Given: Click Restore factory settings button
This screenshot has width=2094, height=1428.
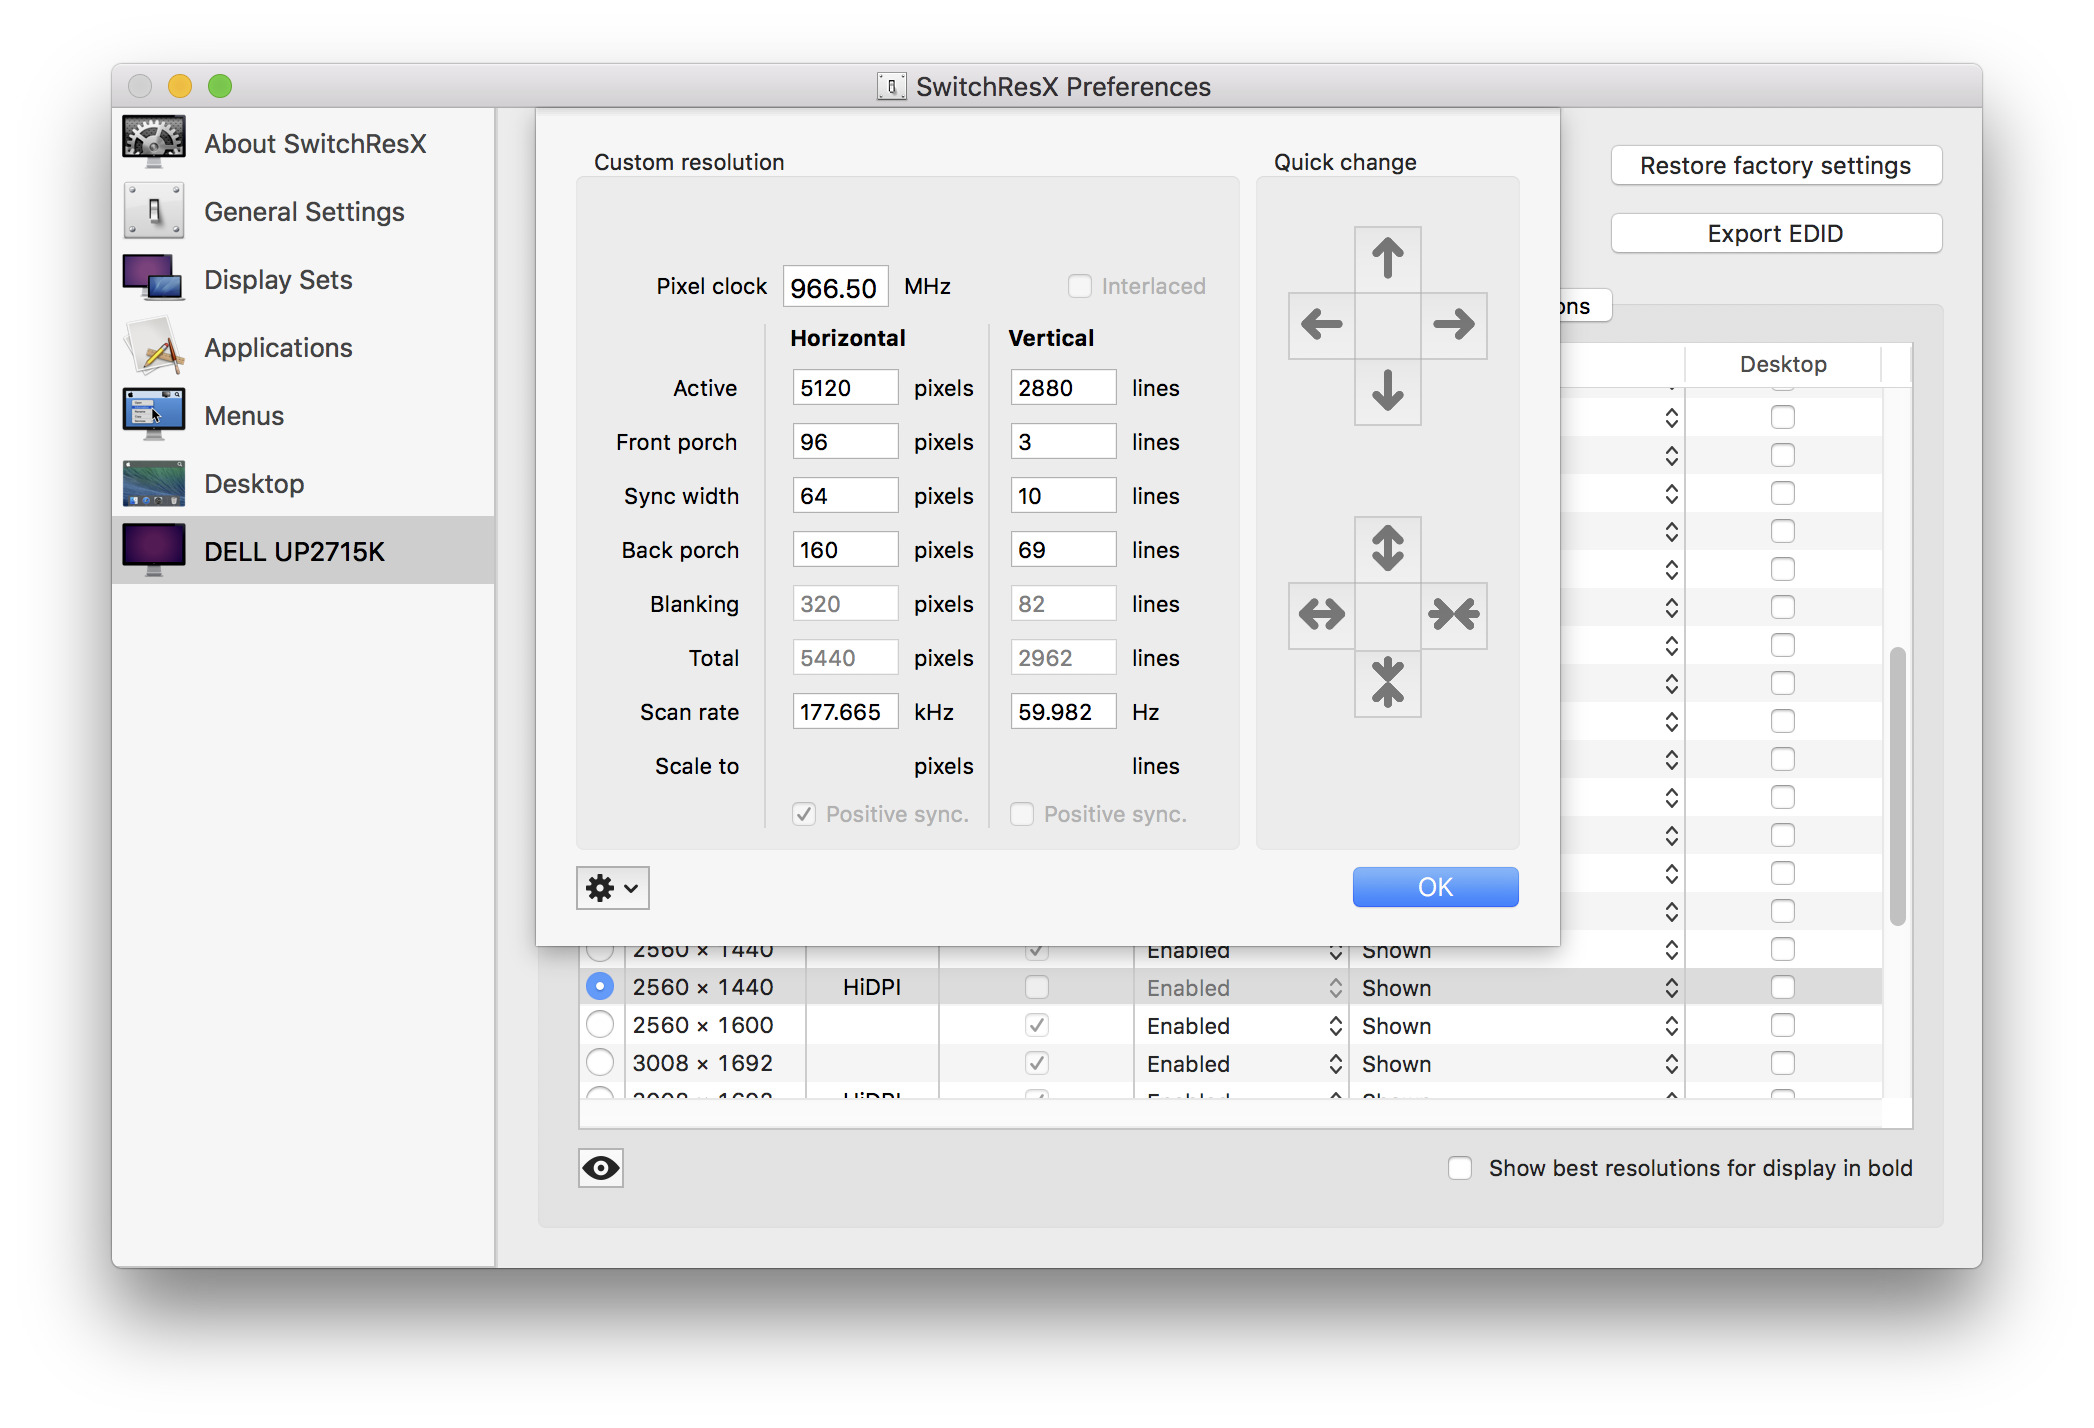Looking at the screenshot, I should (1775, 166).
